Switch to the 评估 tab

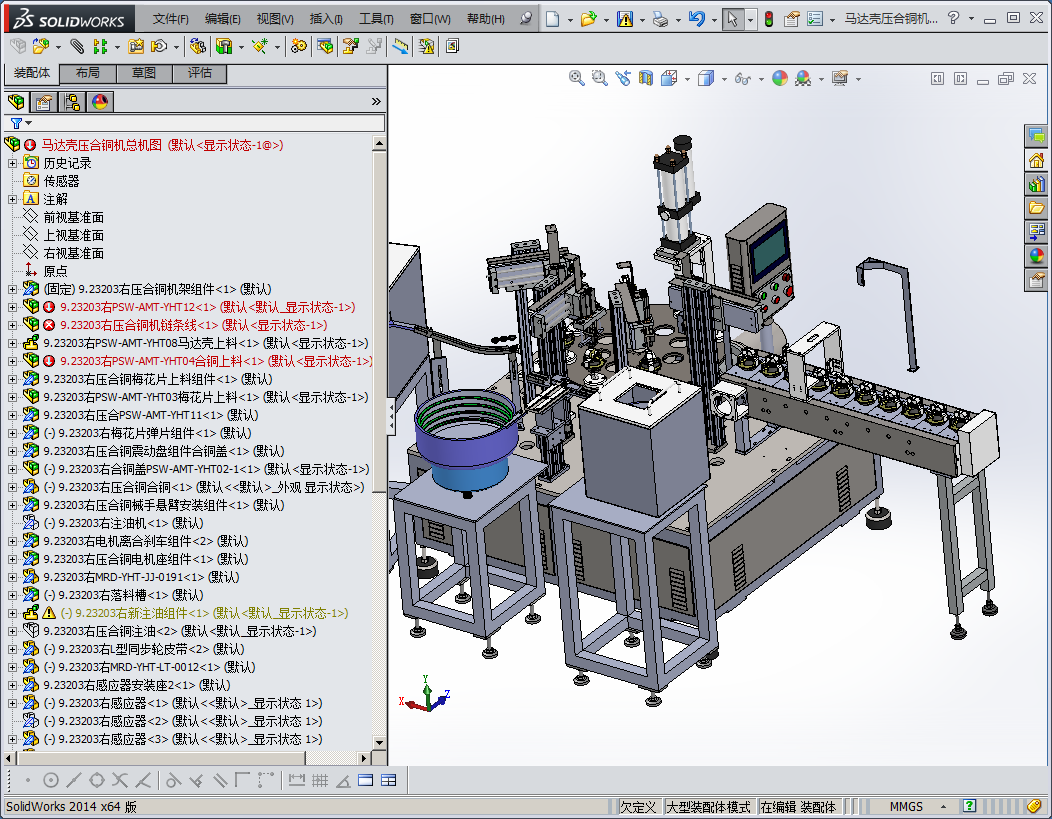click(199, 73)
